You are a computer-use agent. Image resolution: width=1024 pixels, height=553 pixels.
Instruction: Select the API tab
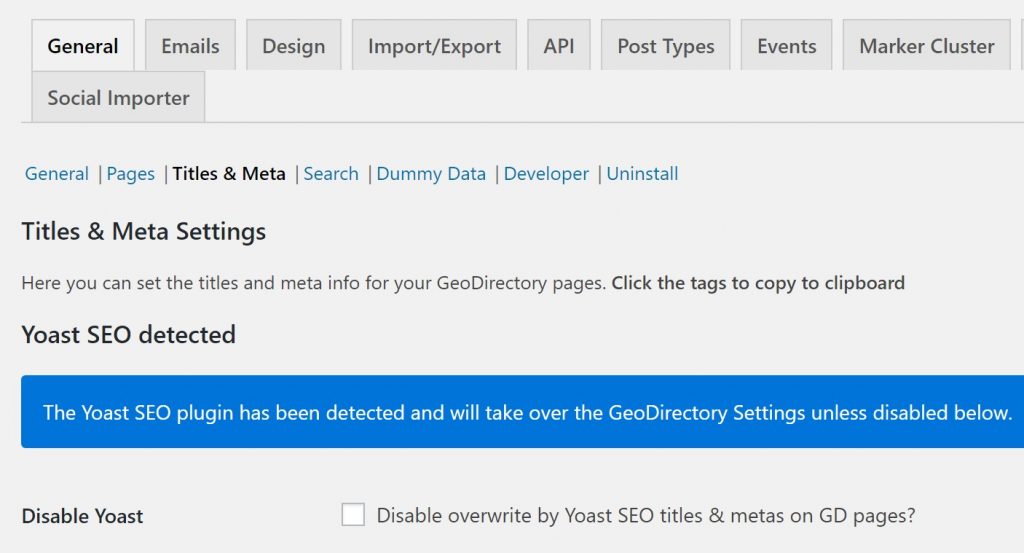[559, 46]
